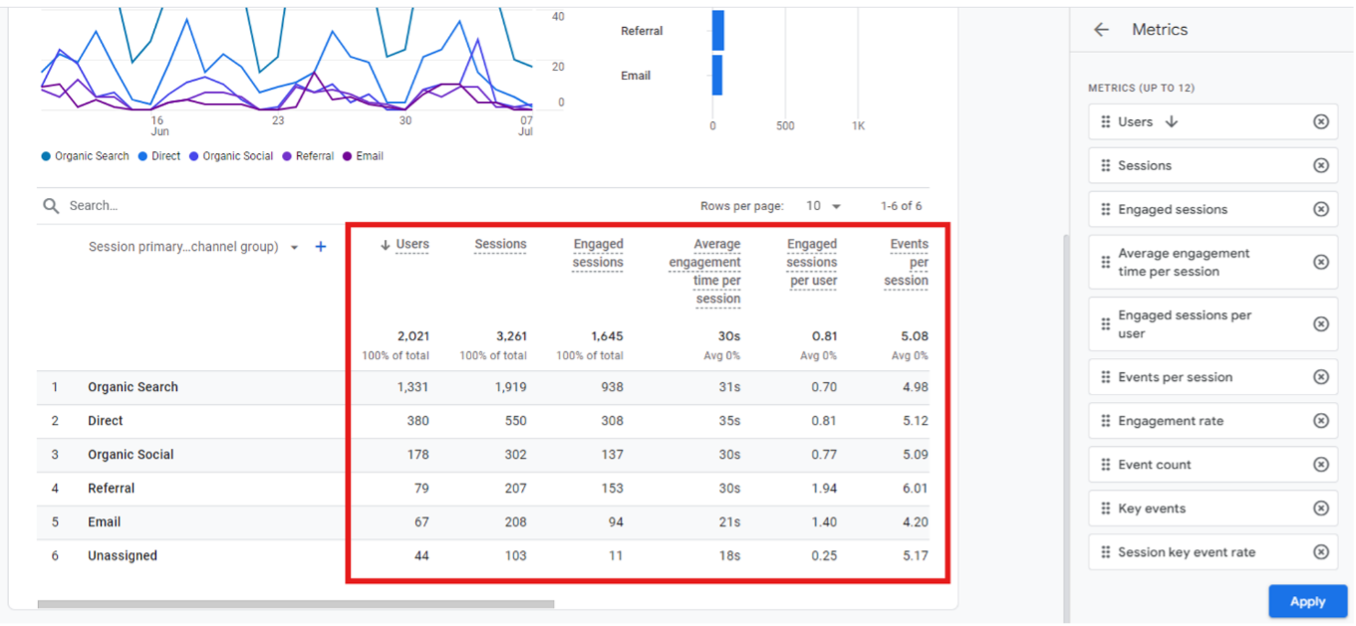
Task: Click the 1,645 total engaged sessions value
Action: click(x=606, y=337)
